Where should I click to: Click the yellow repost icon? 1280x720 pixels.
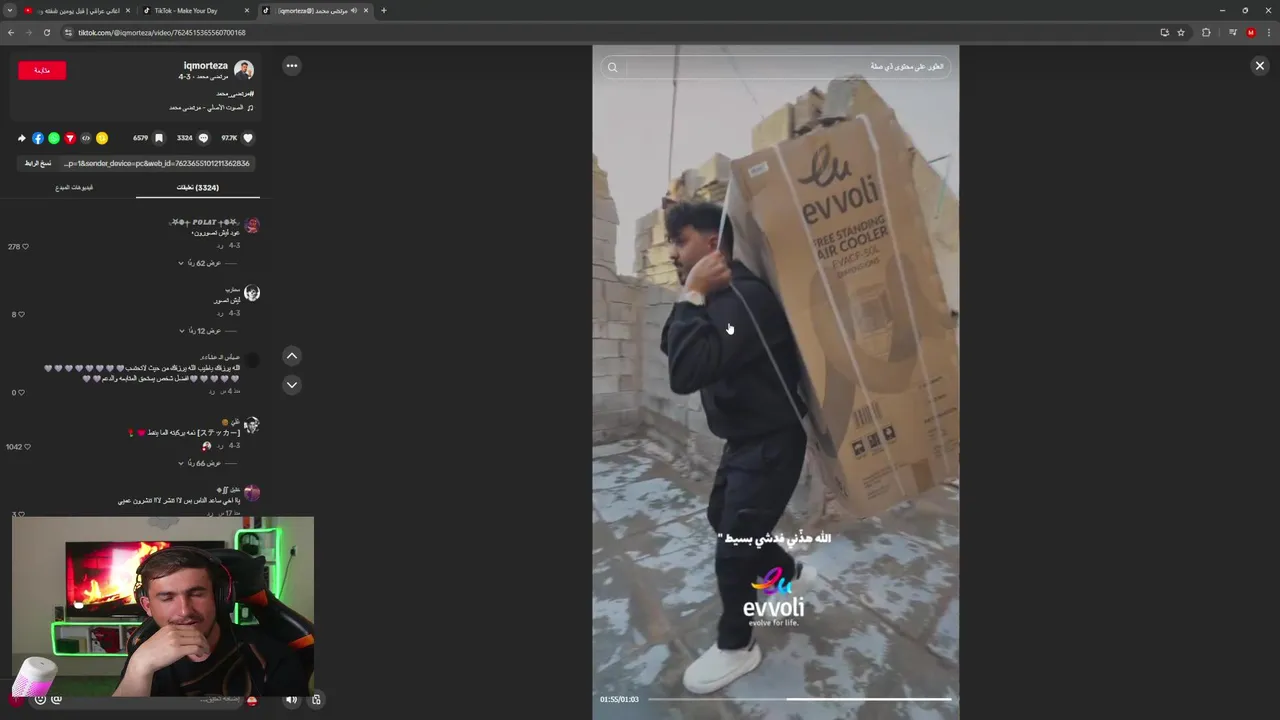tap(102, 138)
